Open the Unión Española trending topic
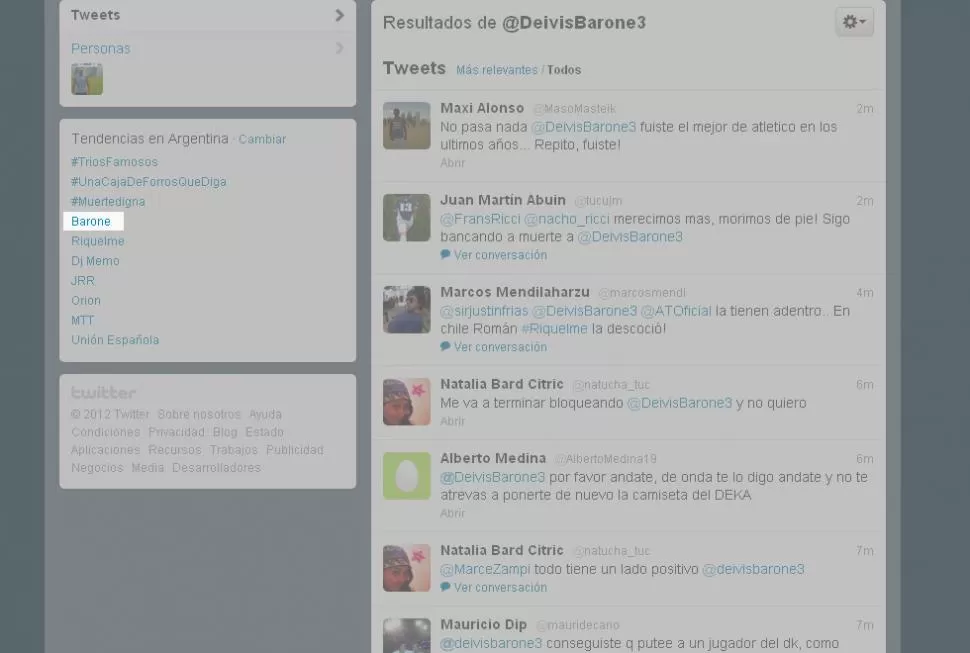The height and width of the screenshot is (653, 970). (x=115, y=340)
